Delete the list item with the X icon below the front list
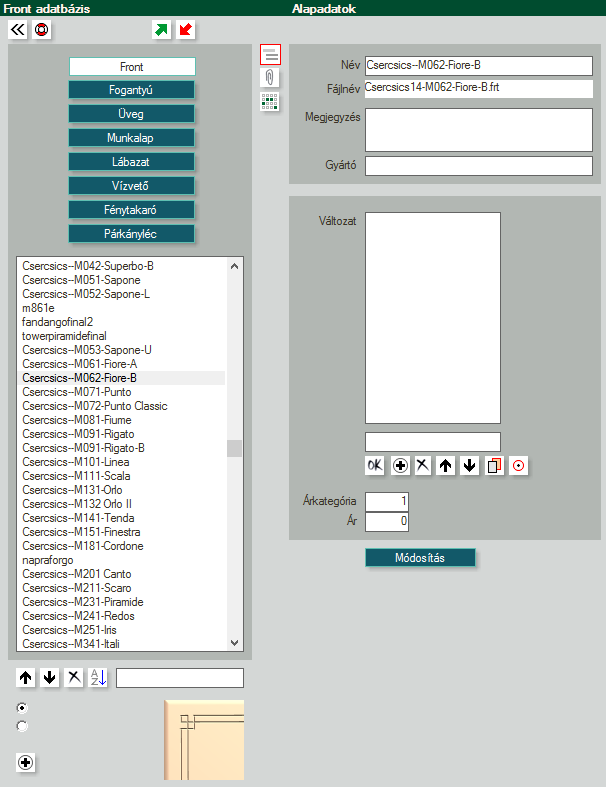The width and height of the screenshot is (606, 787). click(x=74, y=678)
